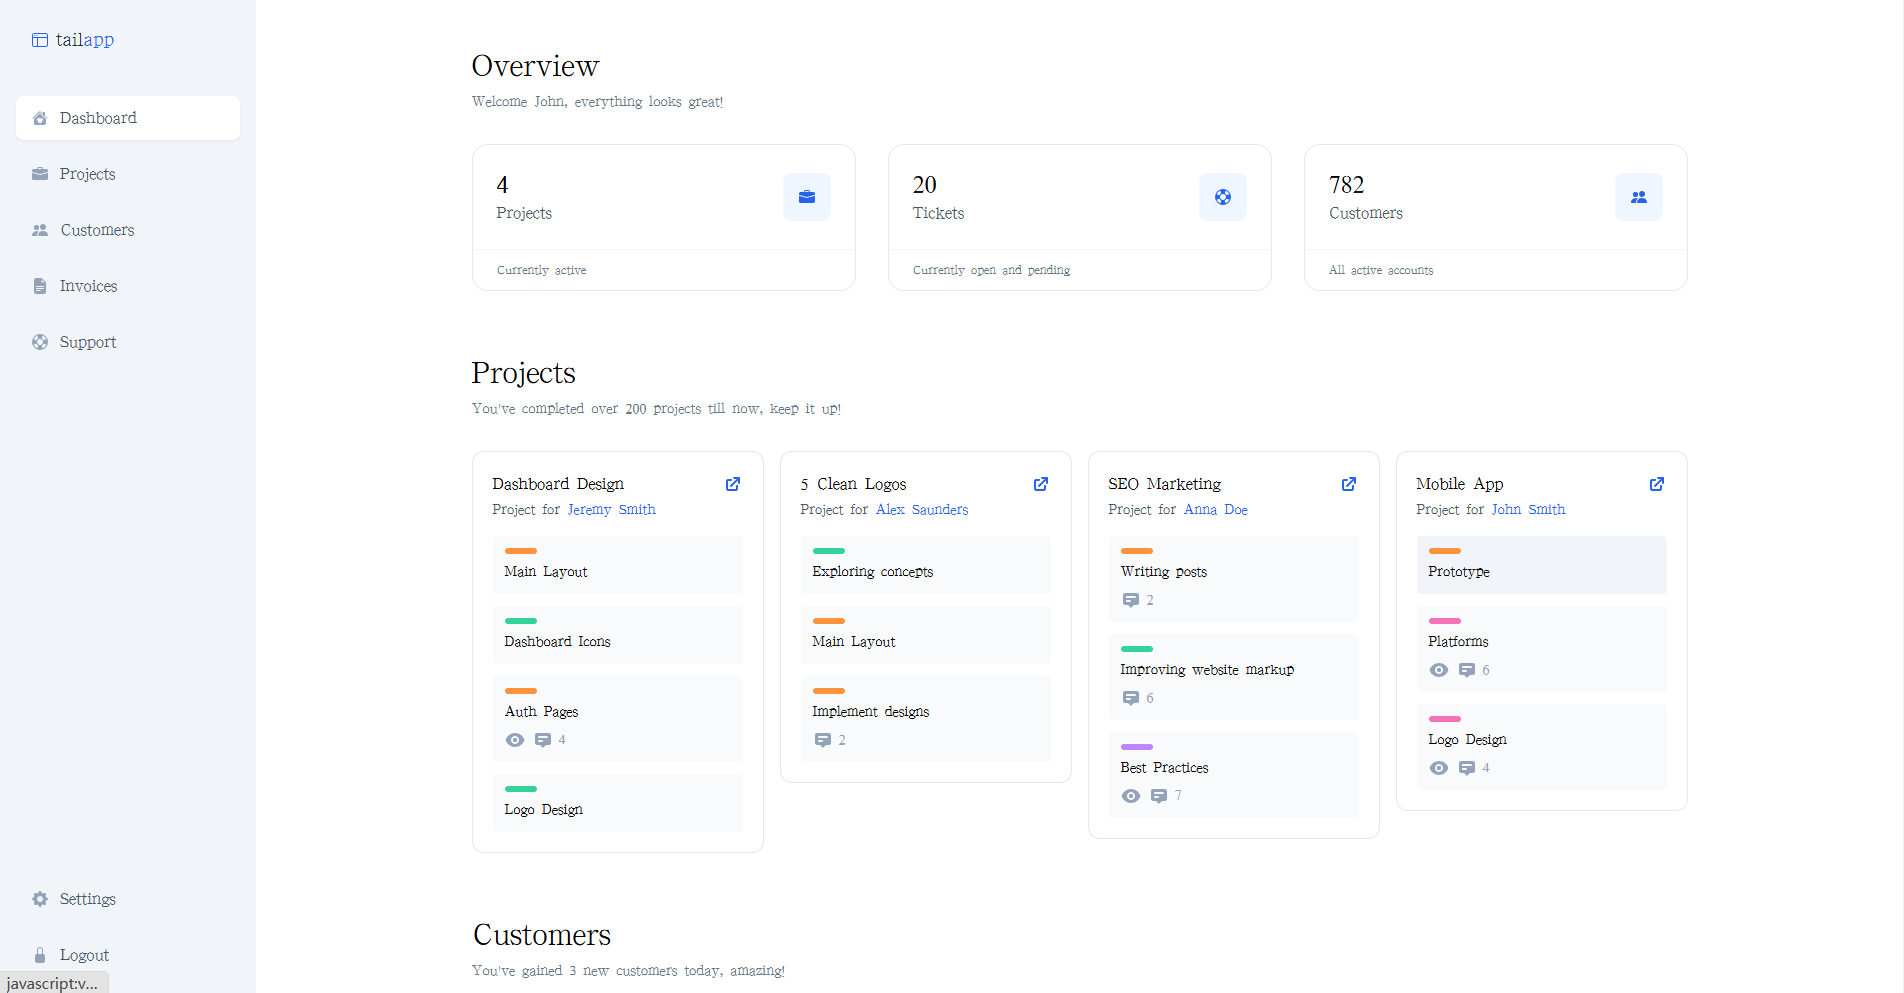Click comments icon on Mobile App Logo Design
The image size is (1904, 993).
(x=1467, y=768)
